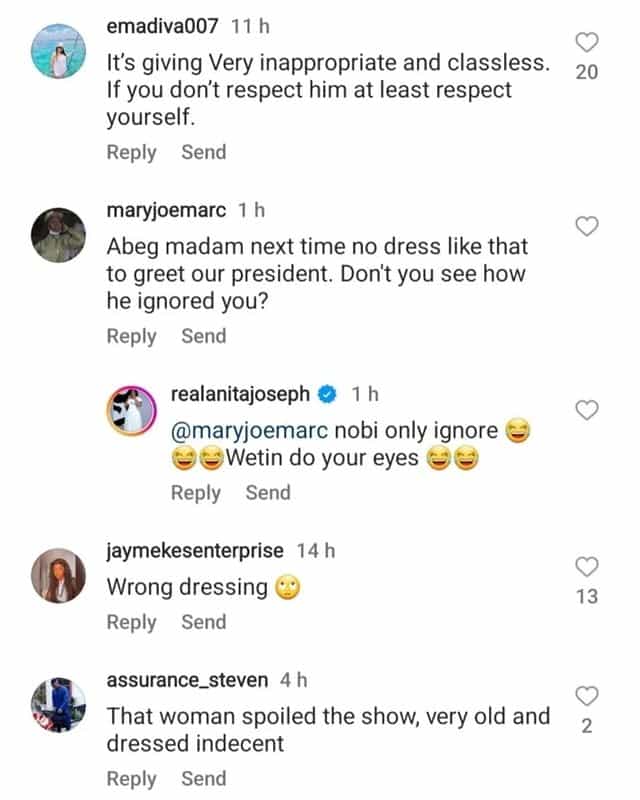
Task: Open the jaymekesenterprise username link
Action: [195, 551]
